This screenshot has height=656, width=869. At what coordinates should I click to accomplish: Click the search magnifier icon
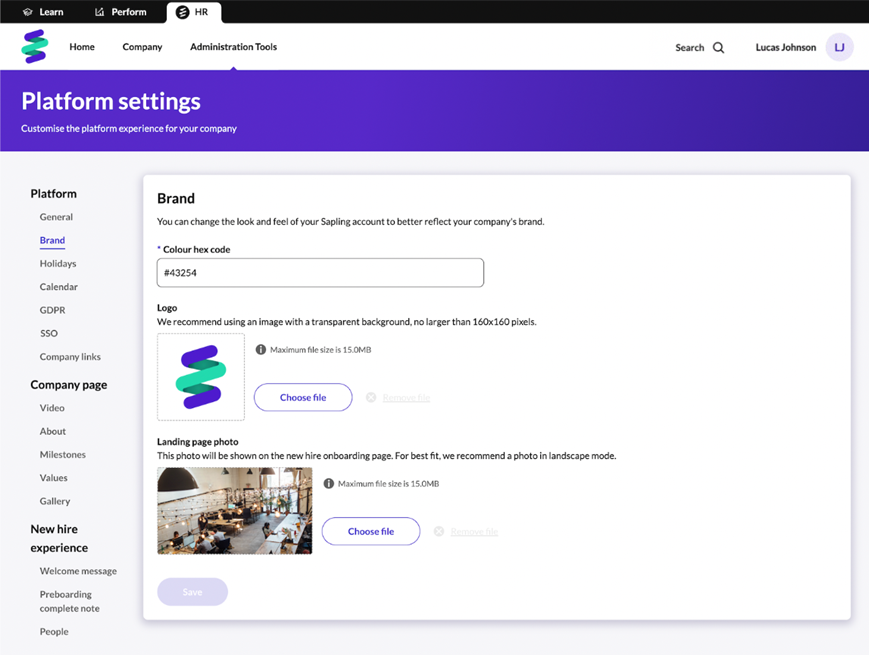[718, 48]
